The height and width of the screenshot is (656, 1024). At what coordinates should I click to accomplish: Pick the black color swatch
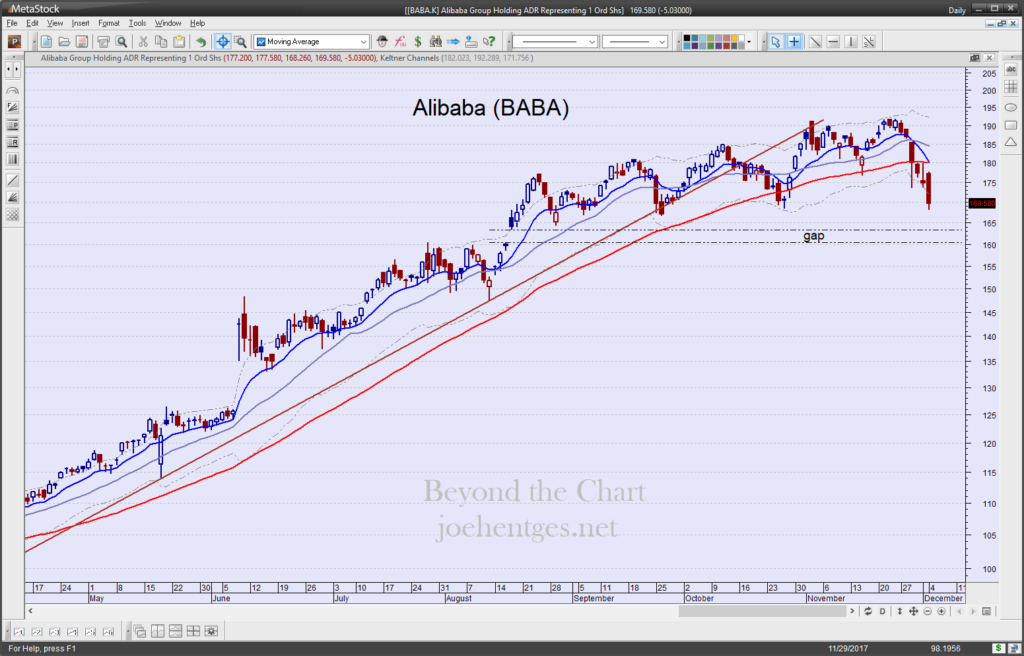[x=687, y=39]
